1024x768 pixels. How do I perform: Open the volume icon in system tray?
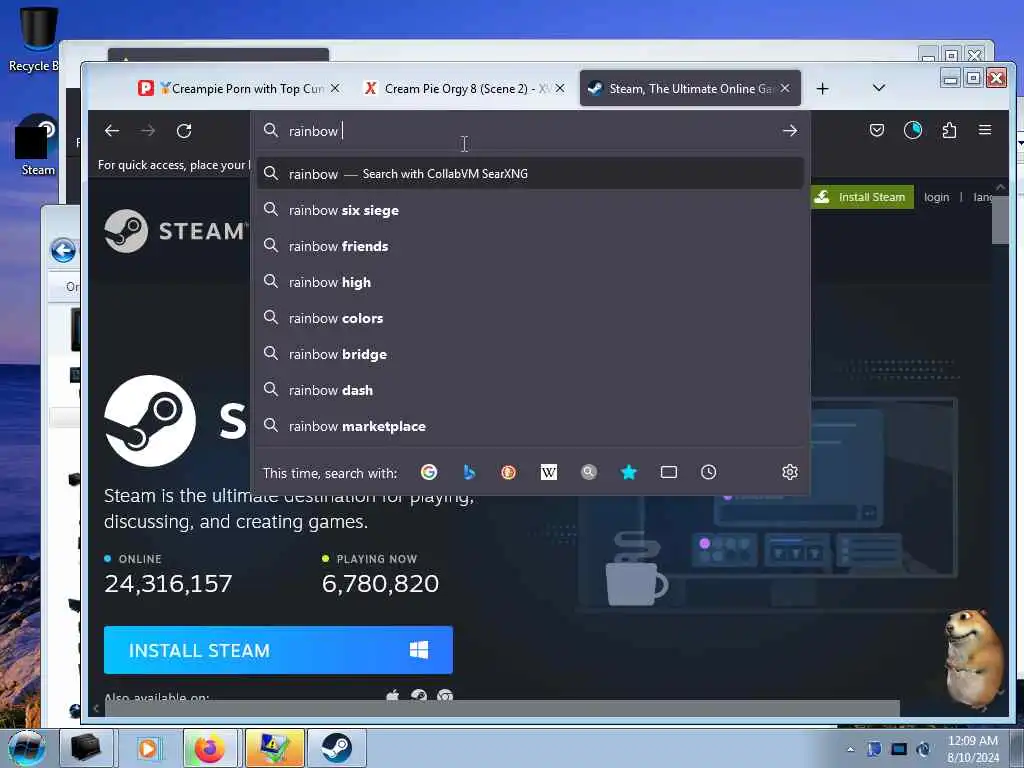923,749
